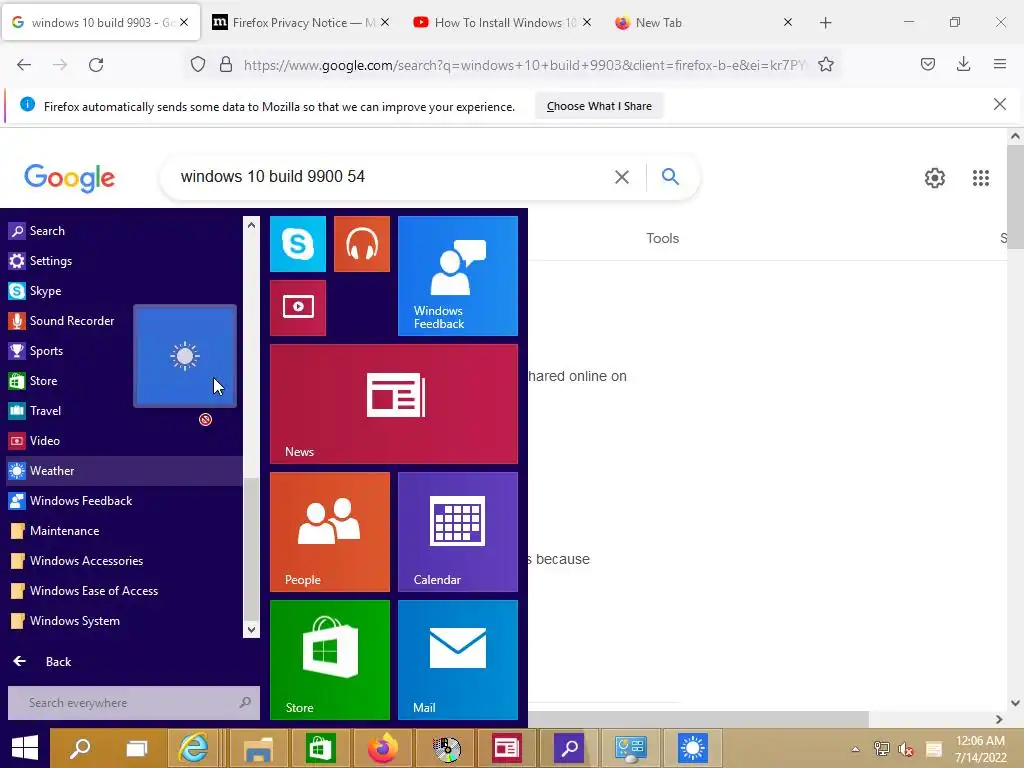The width and height of the screenshot is (1024, 768).
Task: Open Firefox application menu
Action: click(1000, 64)
